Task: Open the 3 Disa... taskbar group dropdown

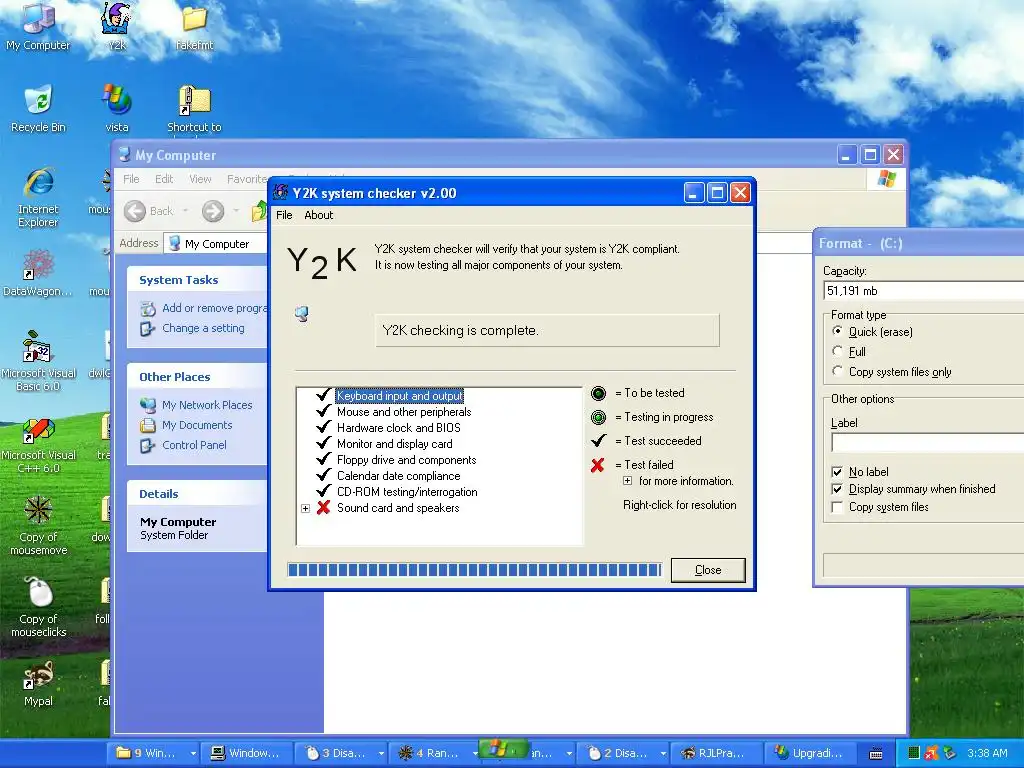Action: (x=381, y=754)
